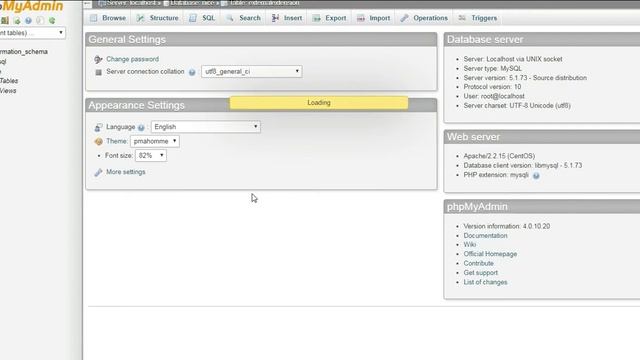The width and height of the screenshot is (640, 360).
Task: Click the yellow Loading notification
Action: [x=319, y=102]
